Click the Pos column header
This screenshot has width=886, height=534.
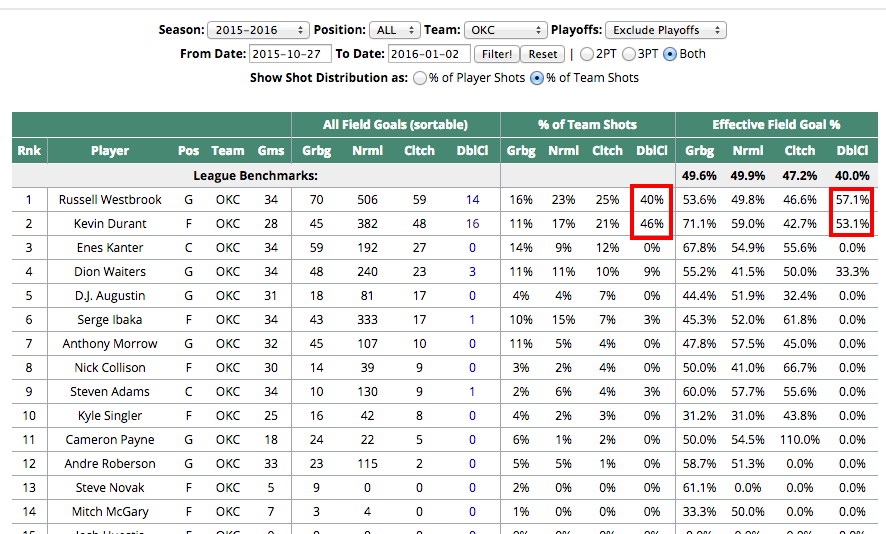click(x=188, y=151)
